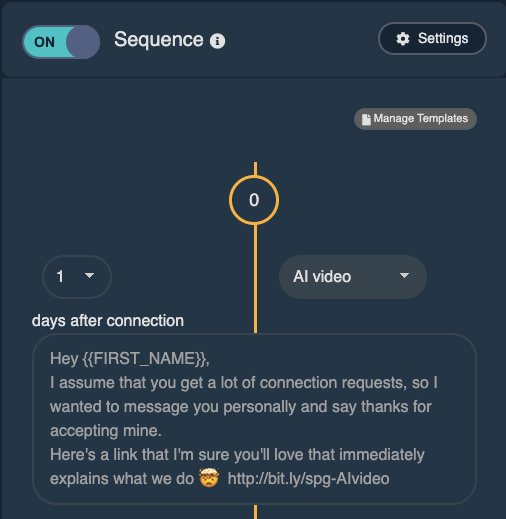Click inside the message text box
506x519 pixels.
[254, 419]
